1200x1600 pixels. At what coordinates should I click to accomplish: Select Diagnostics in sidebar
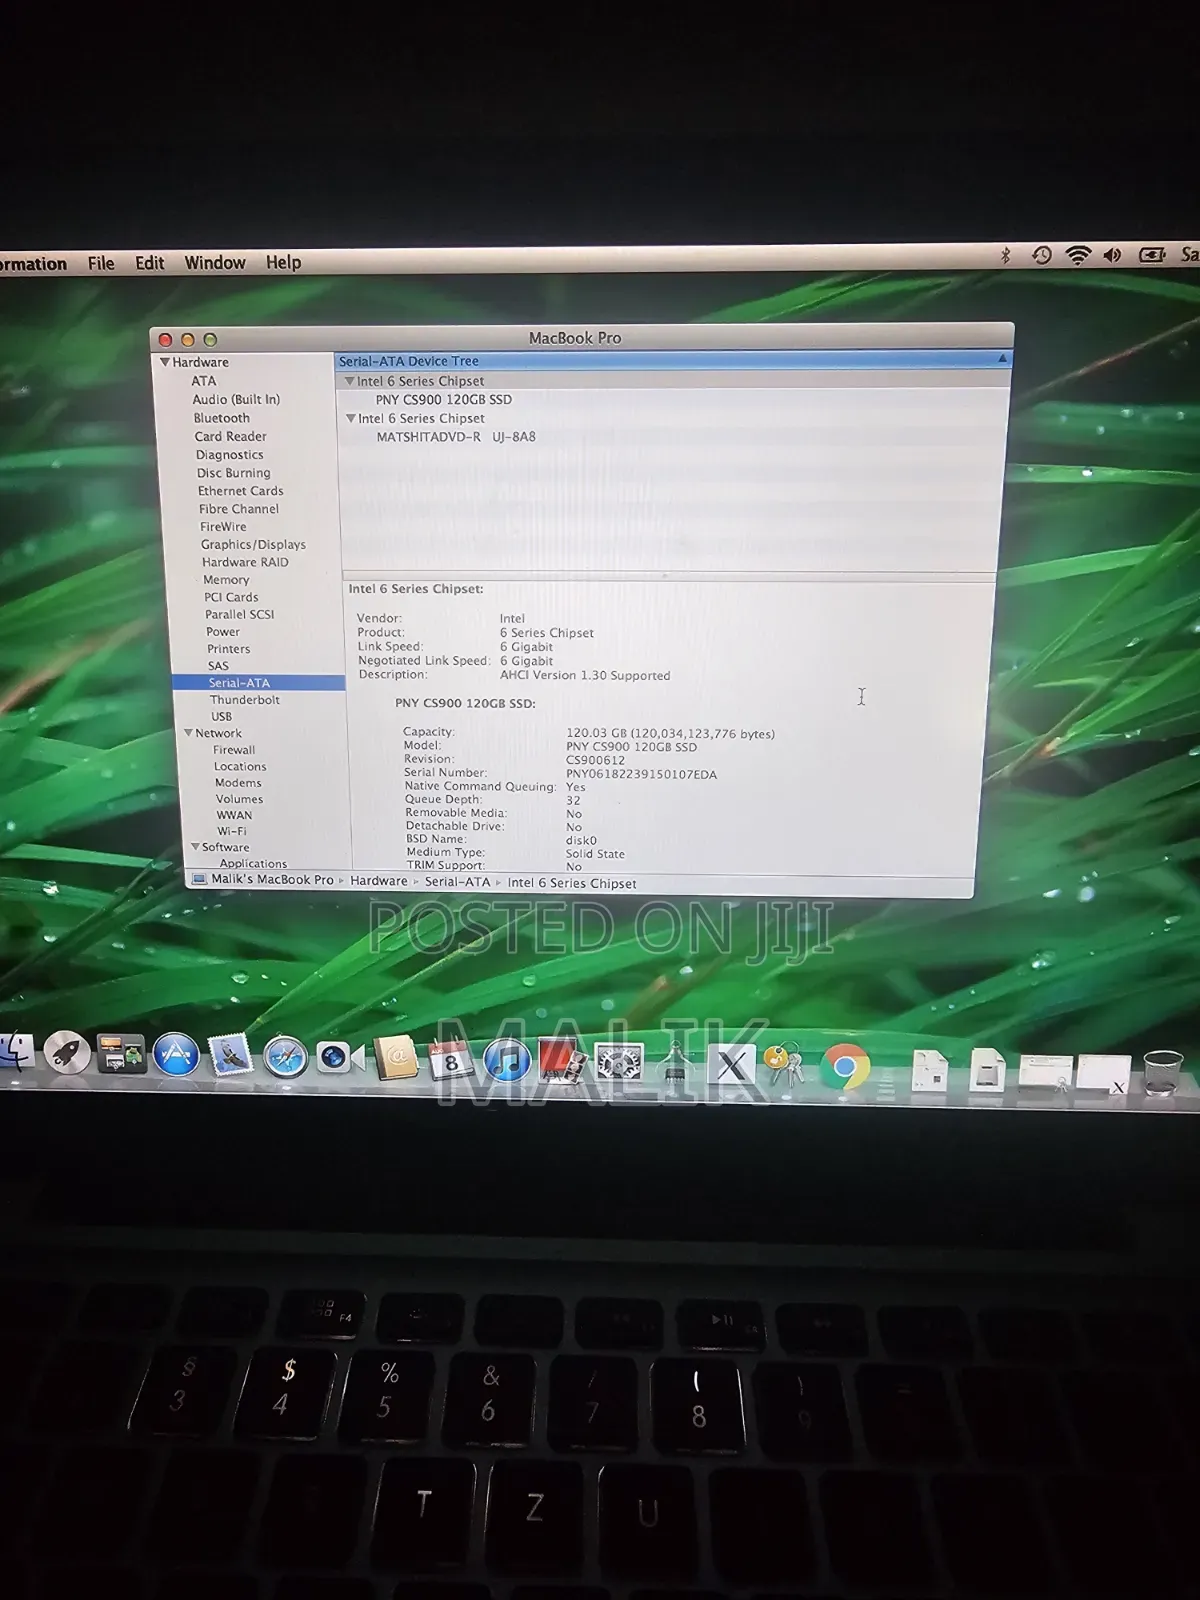(230, 455)
